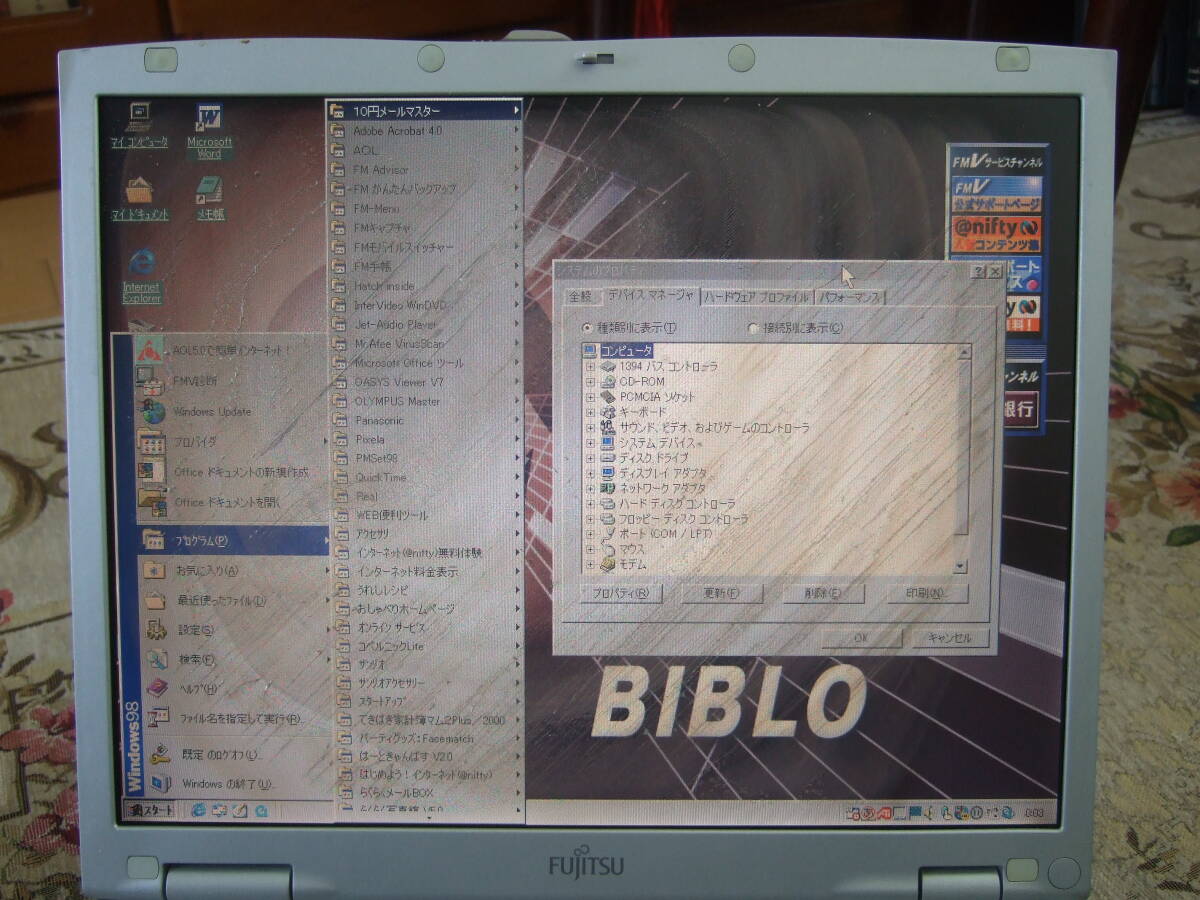
Task: Click the マウス device icon
Action: tap(608, 550)
